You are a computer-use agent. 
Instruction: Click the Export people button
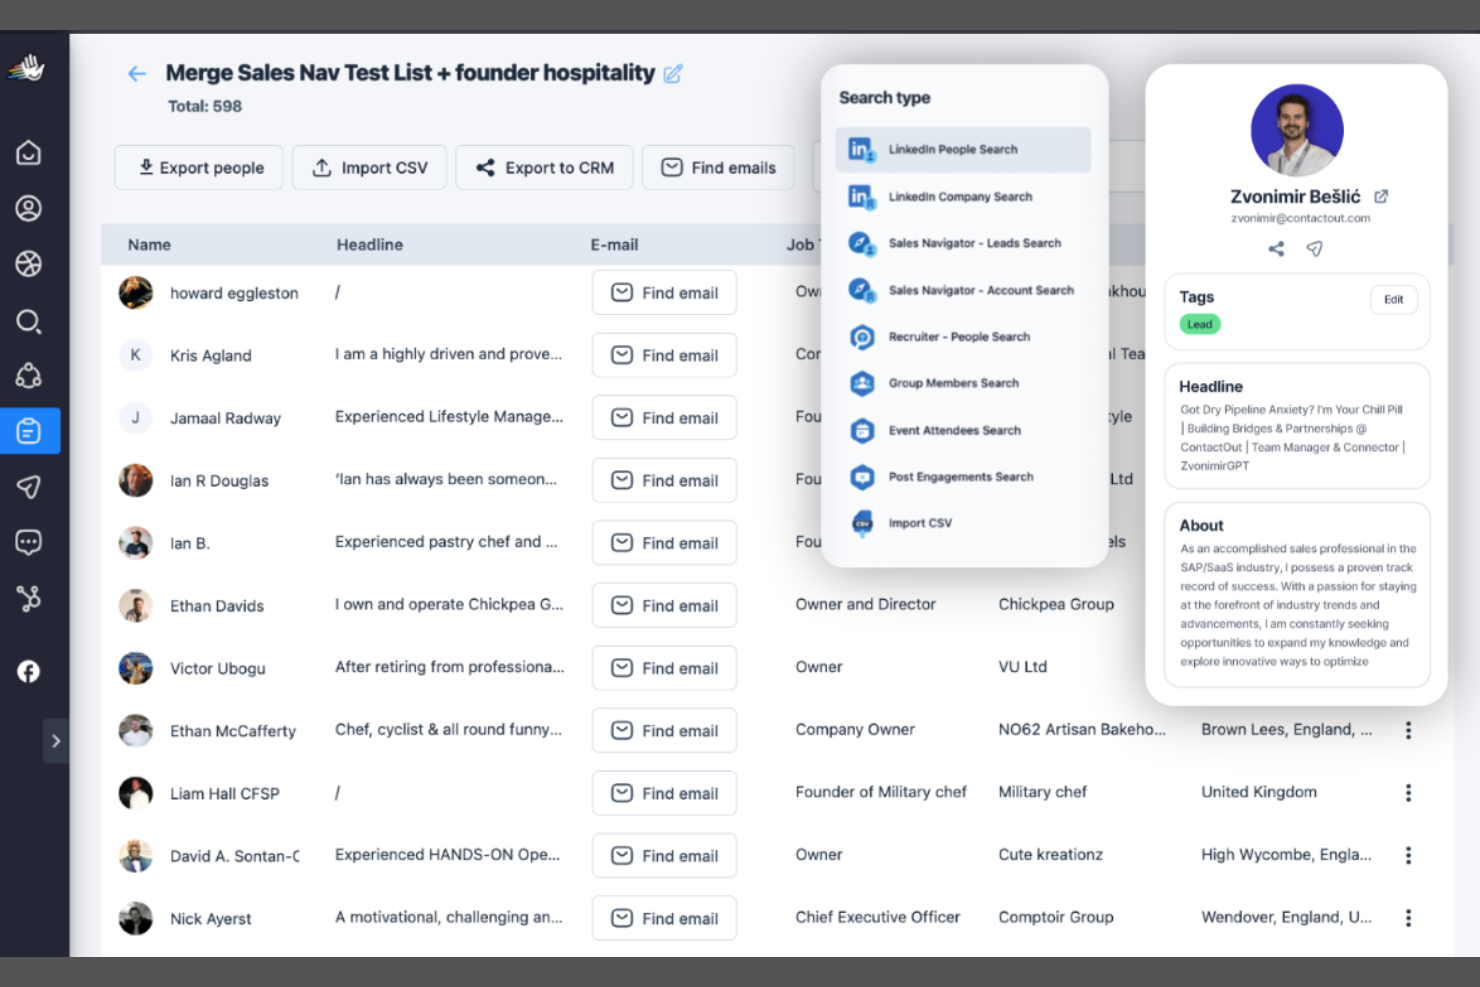pos(198,167)
